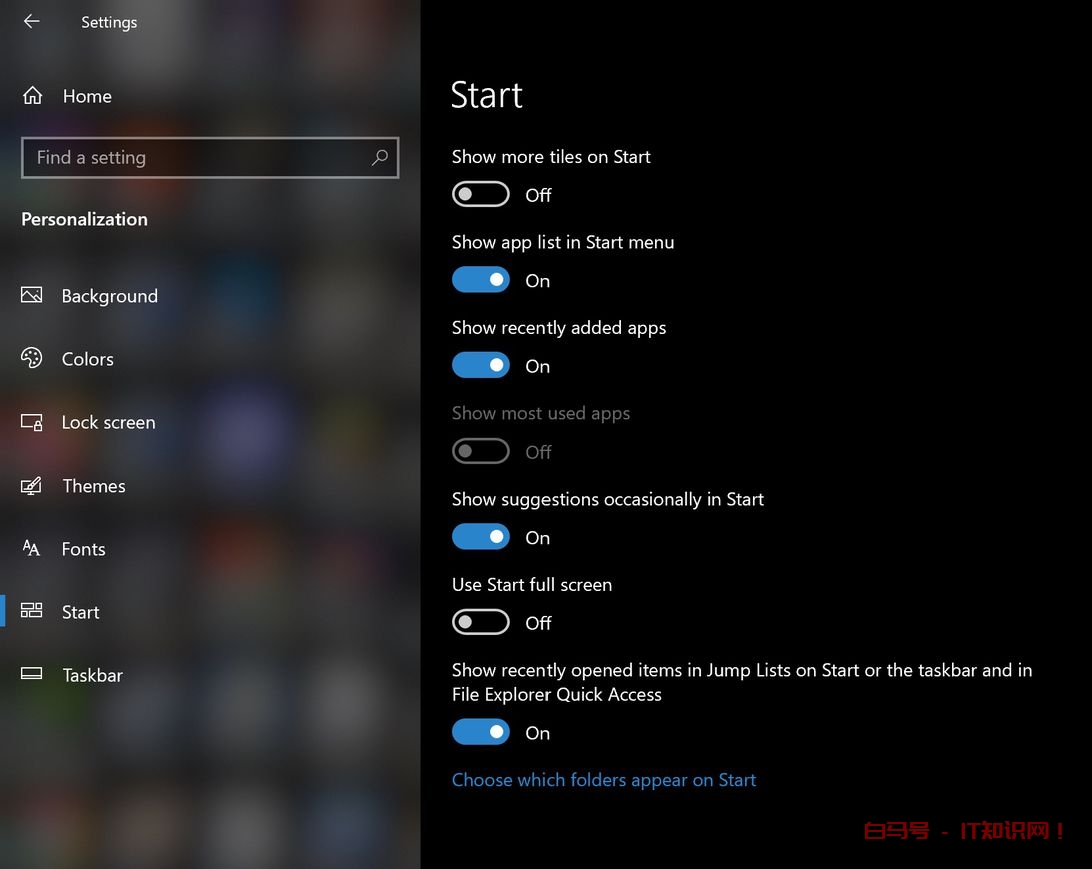Click the Fonts icon in sidebar
1092x869 pixels.
pyautogui.click(x=32, y=549)
